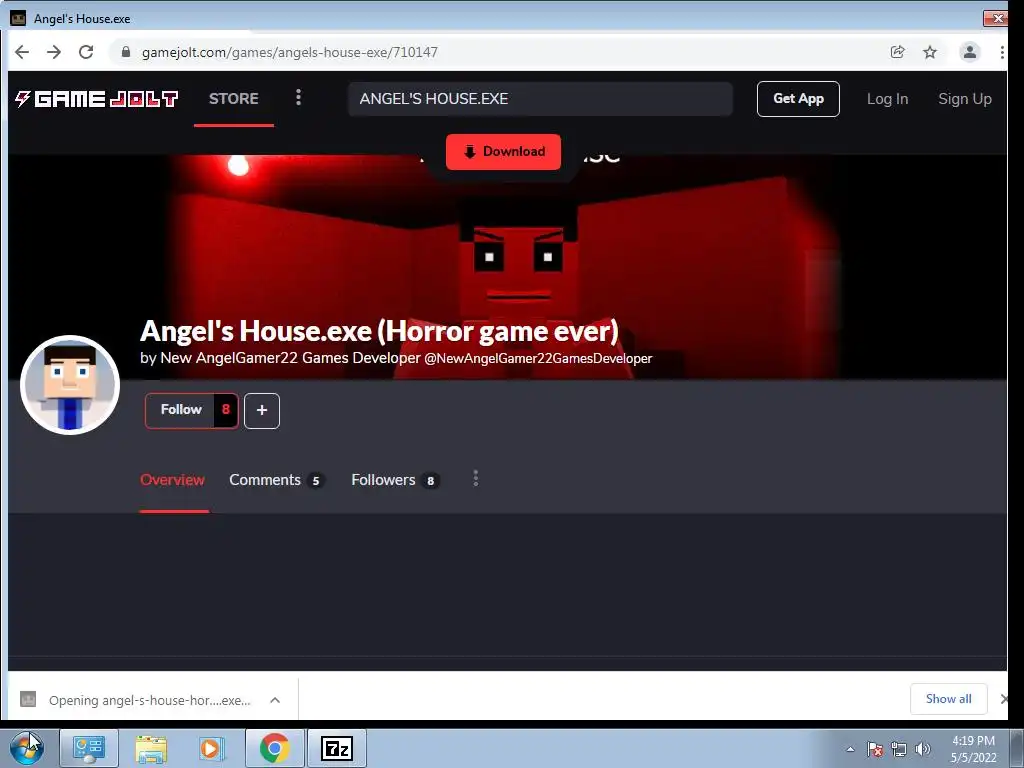Click the padlock site info icon
The image size is (1024, 768).
pos(126,52)
